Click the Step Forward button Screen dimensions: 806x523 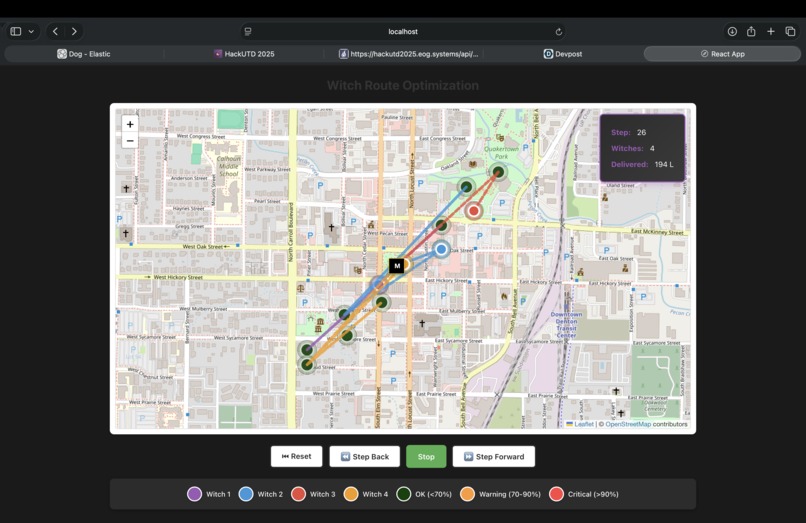[493, 456]
